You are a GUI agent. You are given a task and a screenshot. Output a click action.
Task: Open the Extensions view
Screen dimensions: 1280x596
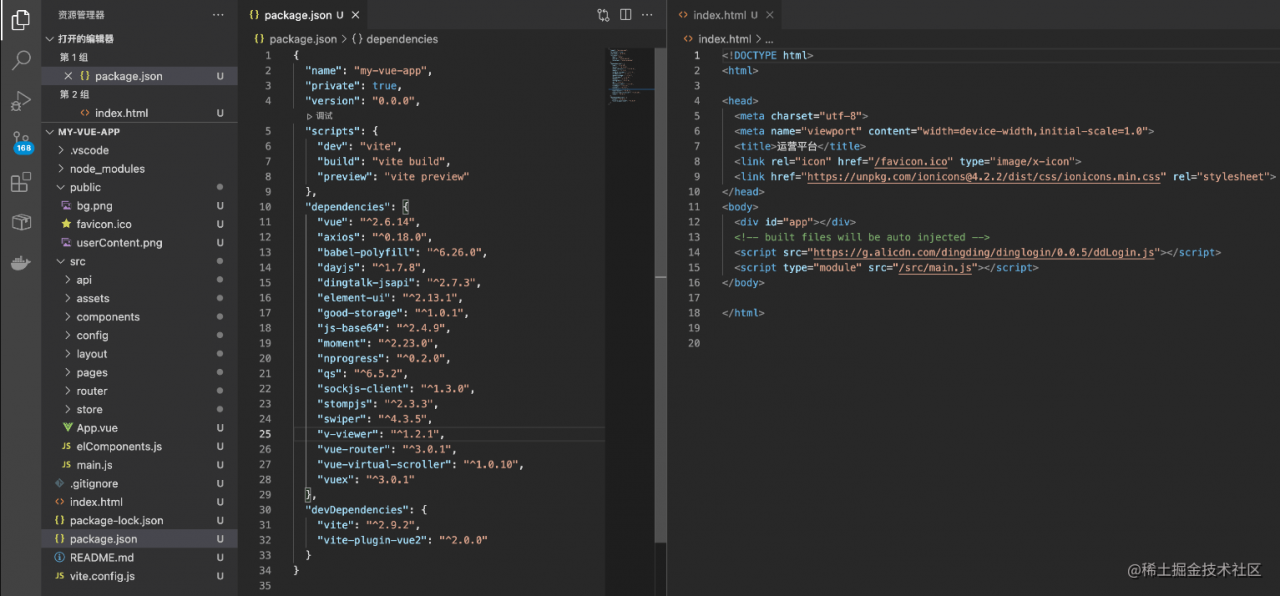[x=20, y=183]
